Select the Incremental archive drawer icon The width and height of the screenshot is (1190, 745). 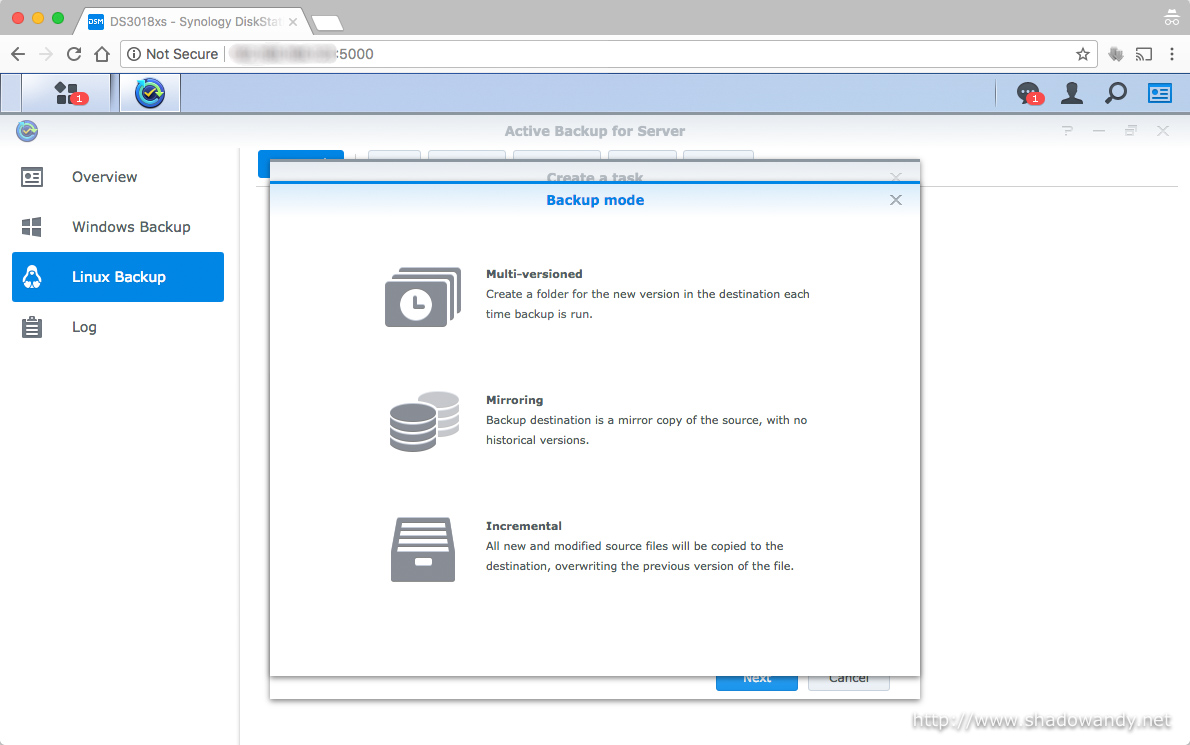(x=423, y=549)
